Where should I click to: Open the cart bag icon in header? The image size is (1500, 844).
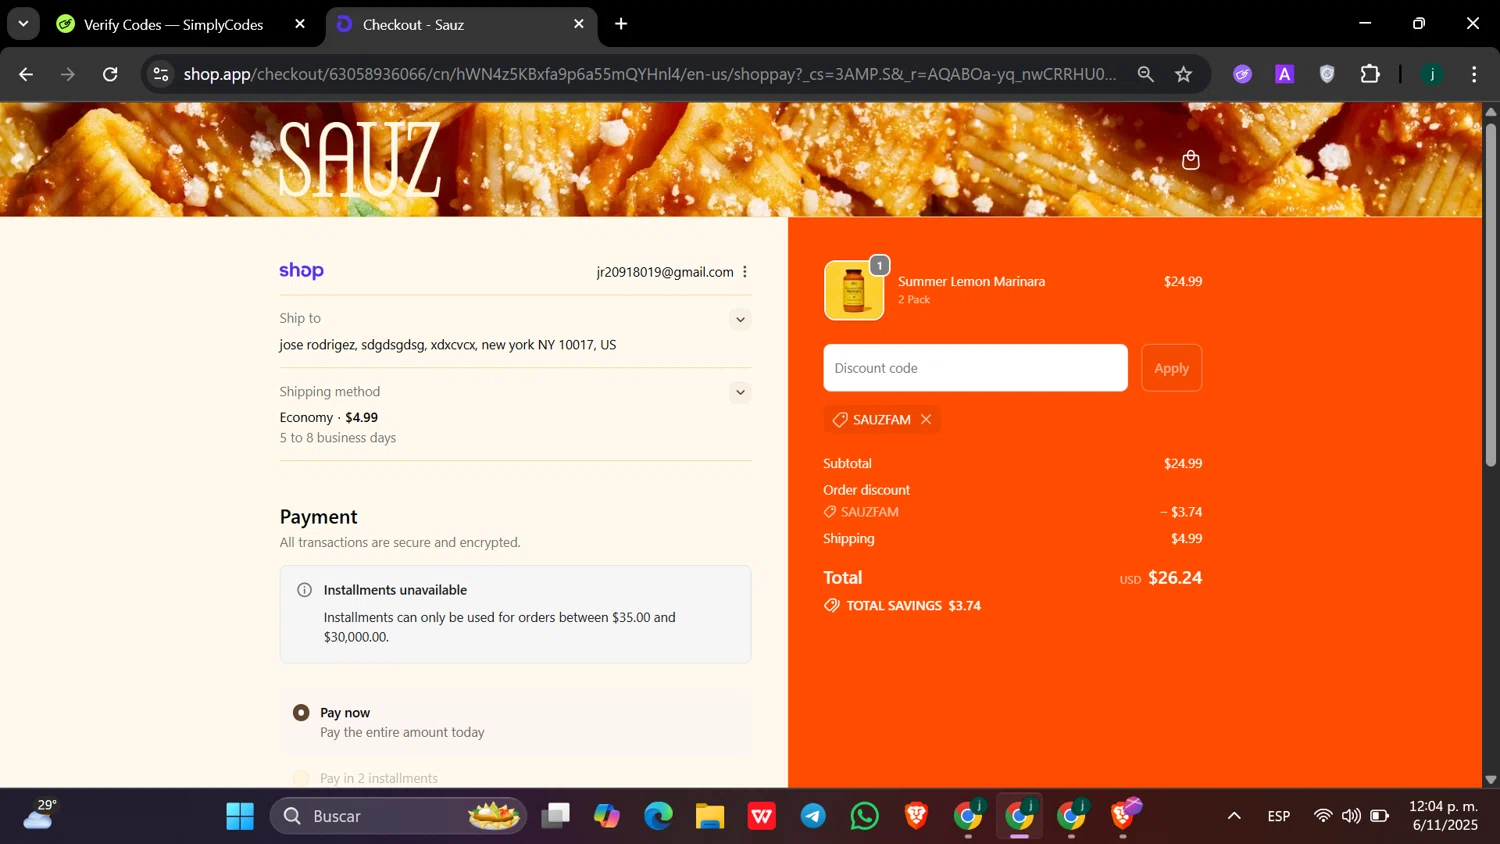coord(1190,160)
